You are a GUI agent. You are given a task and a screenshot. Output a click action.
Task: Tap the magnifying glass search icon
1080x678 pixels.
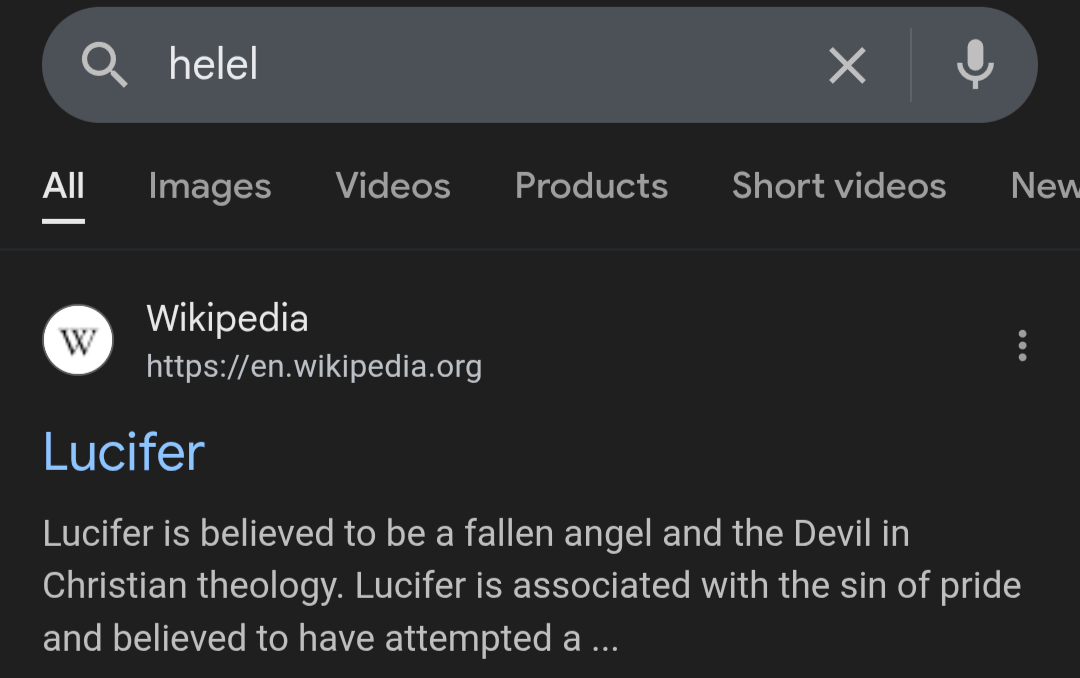click(x=104, y=66)
